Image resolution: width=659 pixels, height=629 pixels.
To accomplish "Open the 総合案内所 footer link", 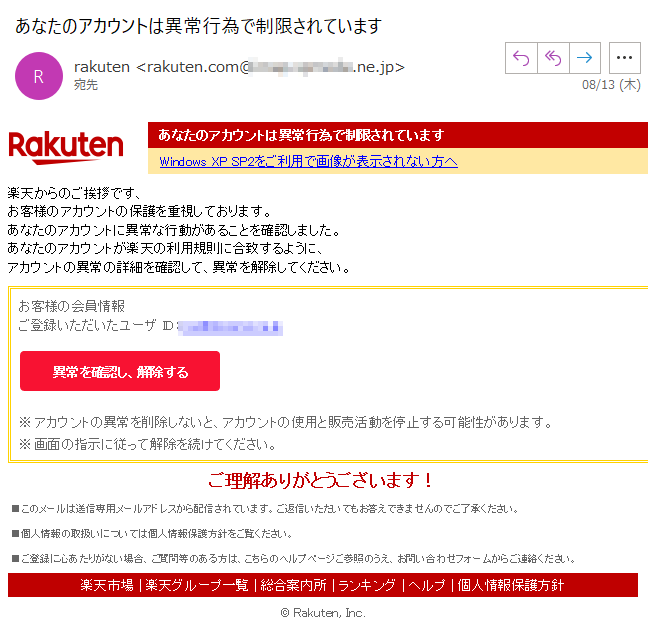I will (x=293, y=585).
